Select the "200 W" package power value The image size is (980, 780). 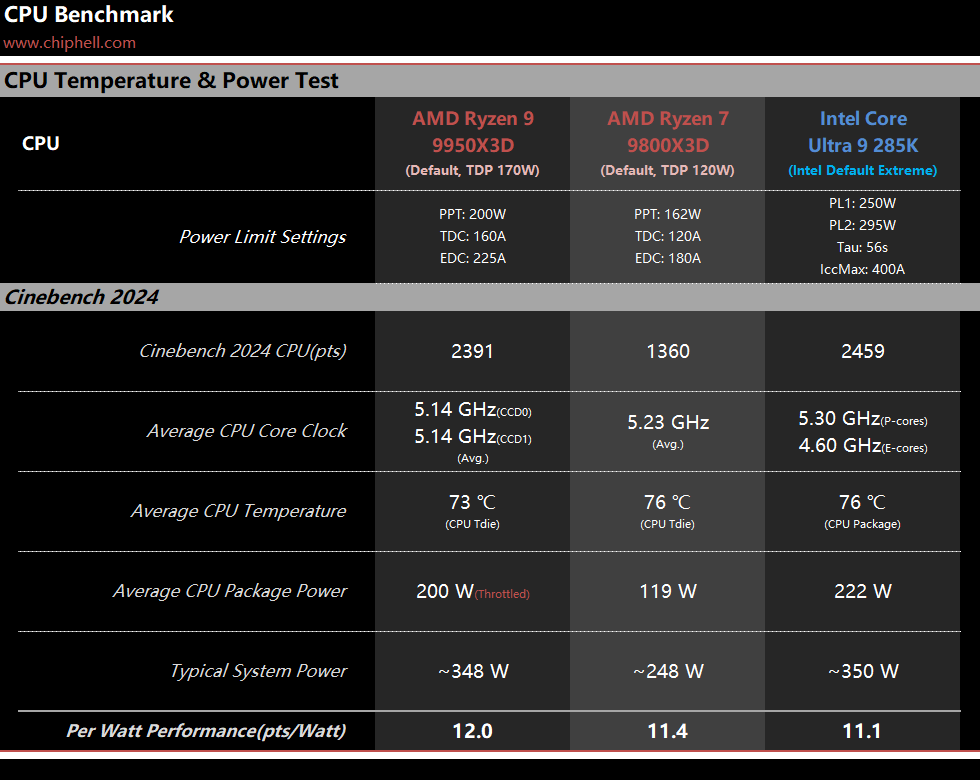[x=445, y=591]
